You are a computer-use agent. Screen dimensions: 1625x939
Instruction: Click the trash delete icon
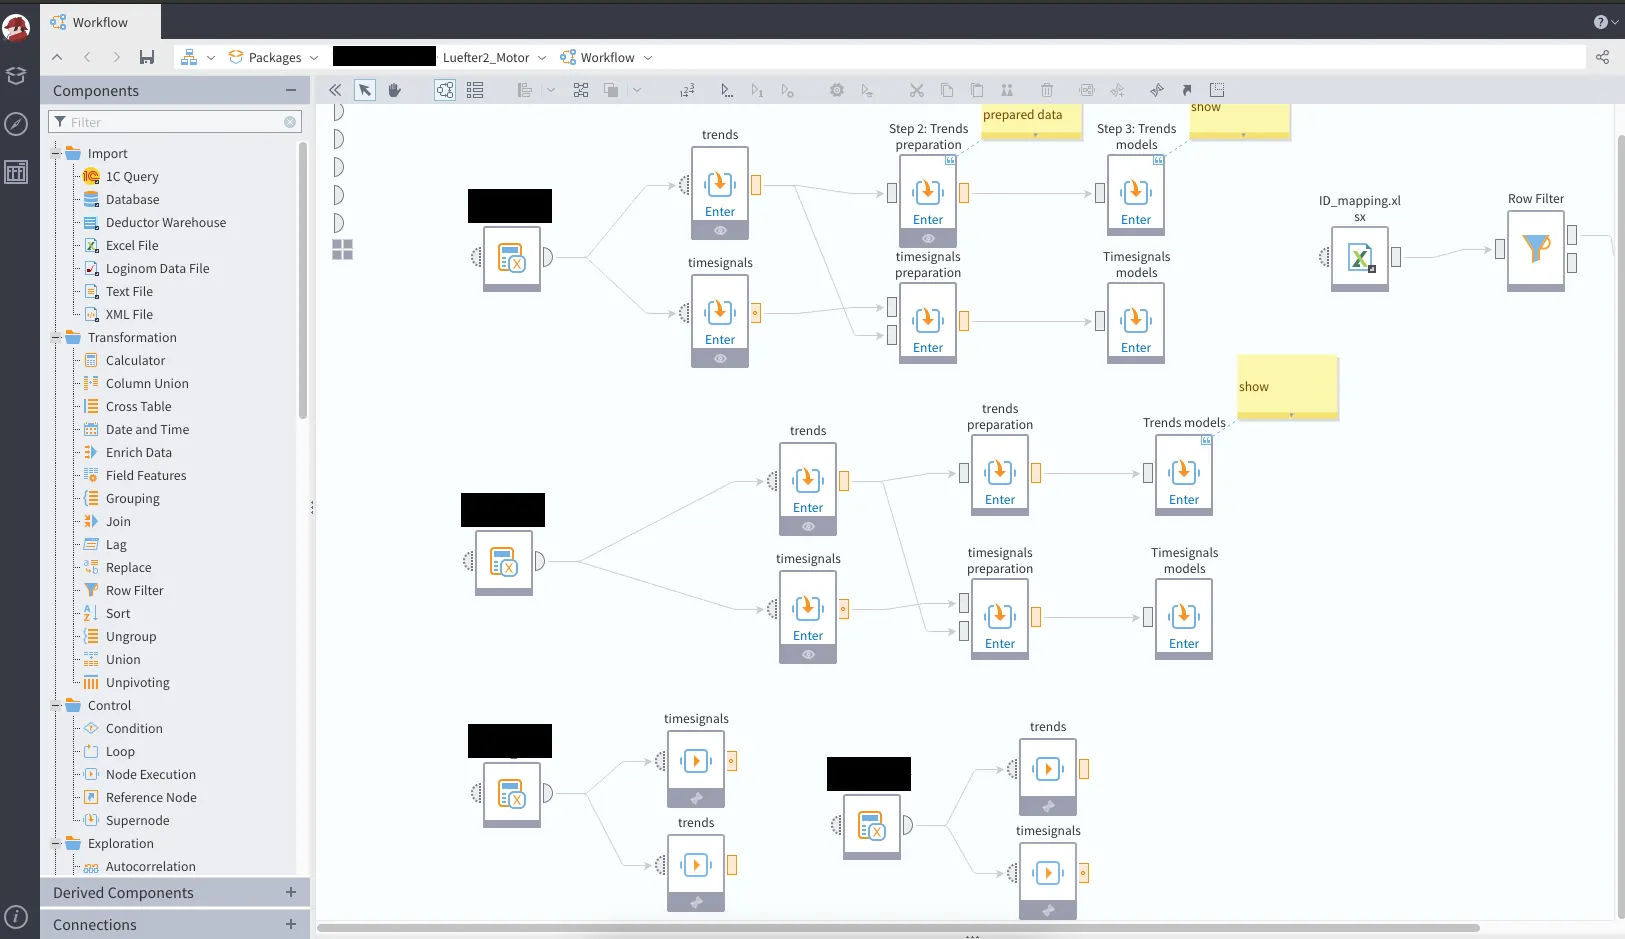point(1047,90)
